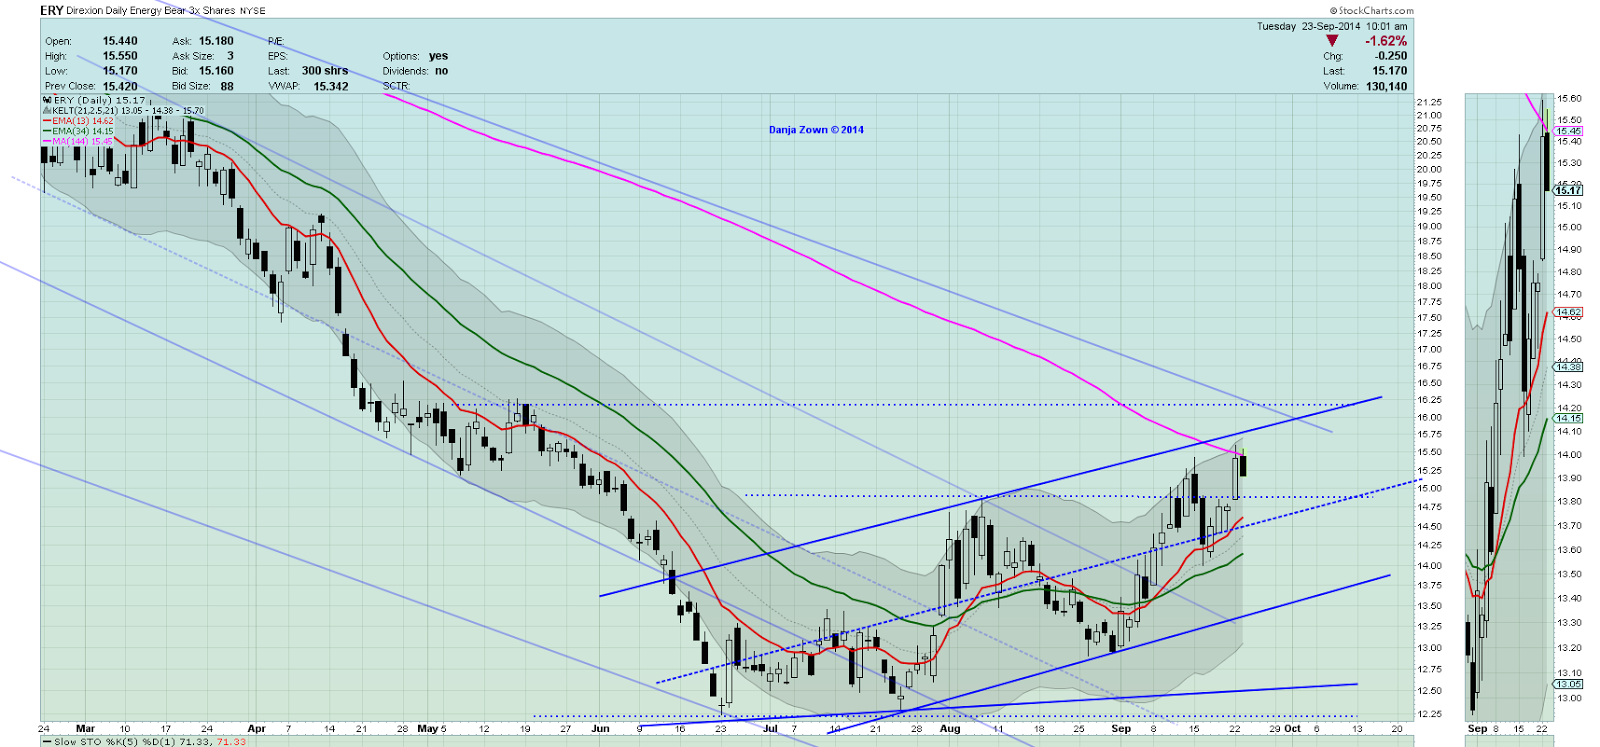1600x747 pixels.
Task: Click the Last '300 shrs' value
Action: click(325, 71)
